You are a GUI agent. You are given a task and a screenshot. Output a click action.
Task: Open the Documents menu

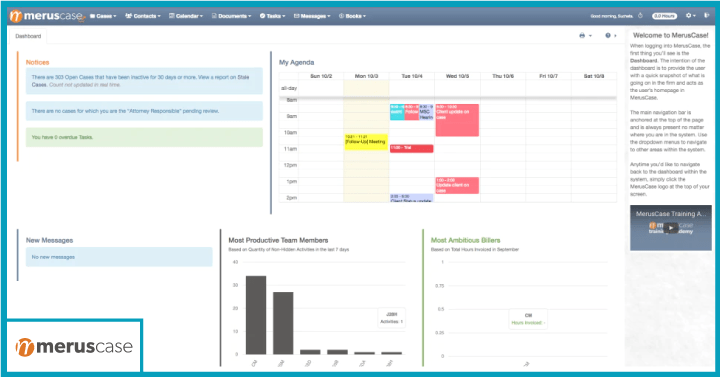pyautogui.click(x=232, y=16)
